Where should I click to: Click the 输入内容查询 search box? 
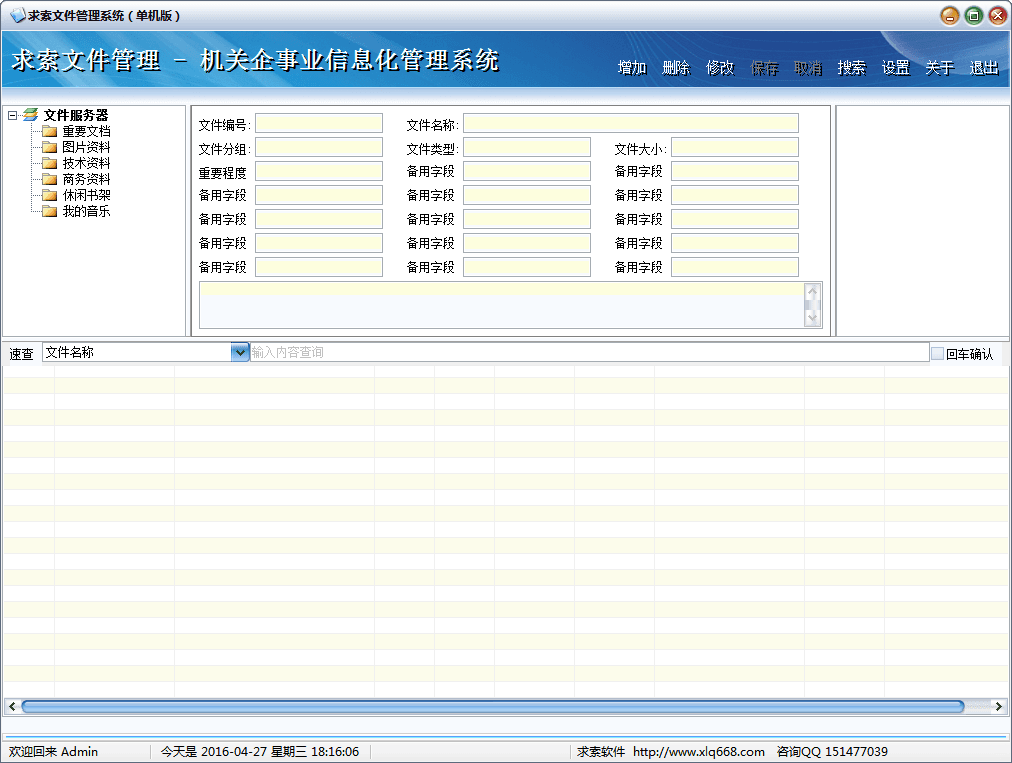(588, 352)
